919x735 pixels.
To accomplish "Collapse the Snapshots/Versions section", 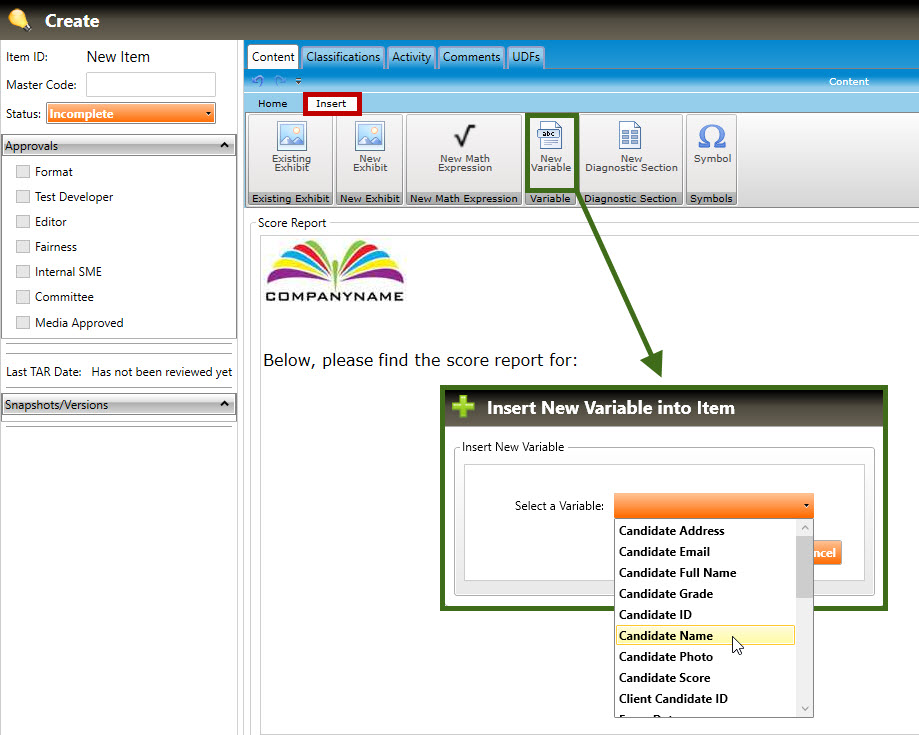I will pos(225,405).
